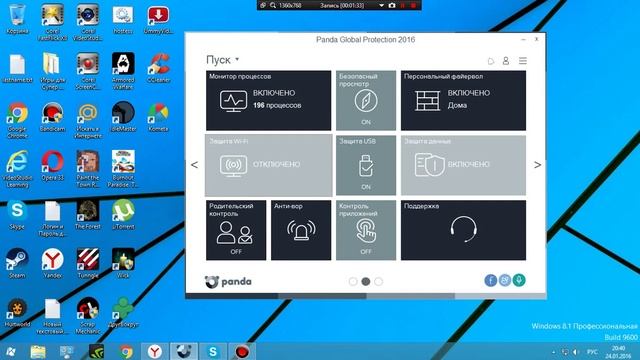Click the magnifier icon in recorder bar
The width and height of the screenshot is (640, 360).
(273, 5)
